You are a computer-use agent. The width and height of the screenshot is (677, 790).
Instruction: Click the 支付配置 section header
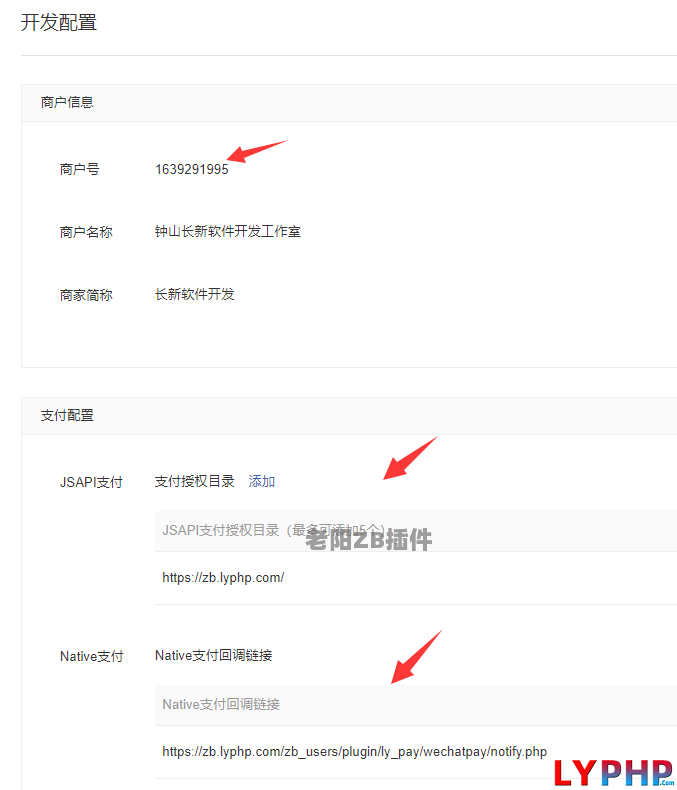(67, 415)
